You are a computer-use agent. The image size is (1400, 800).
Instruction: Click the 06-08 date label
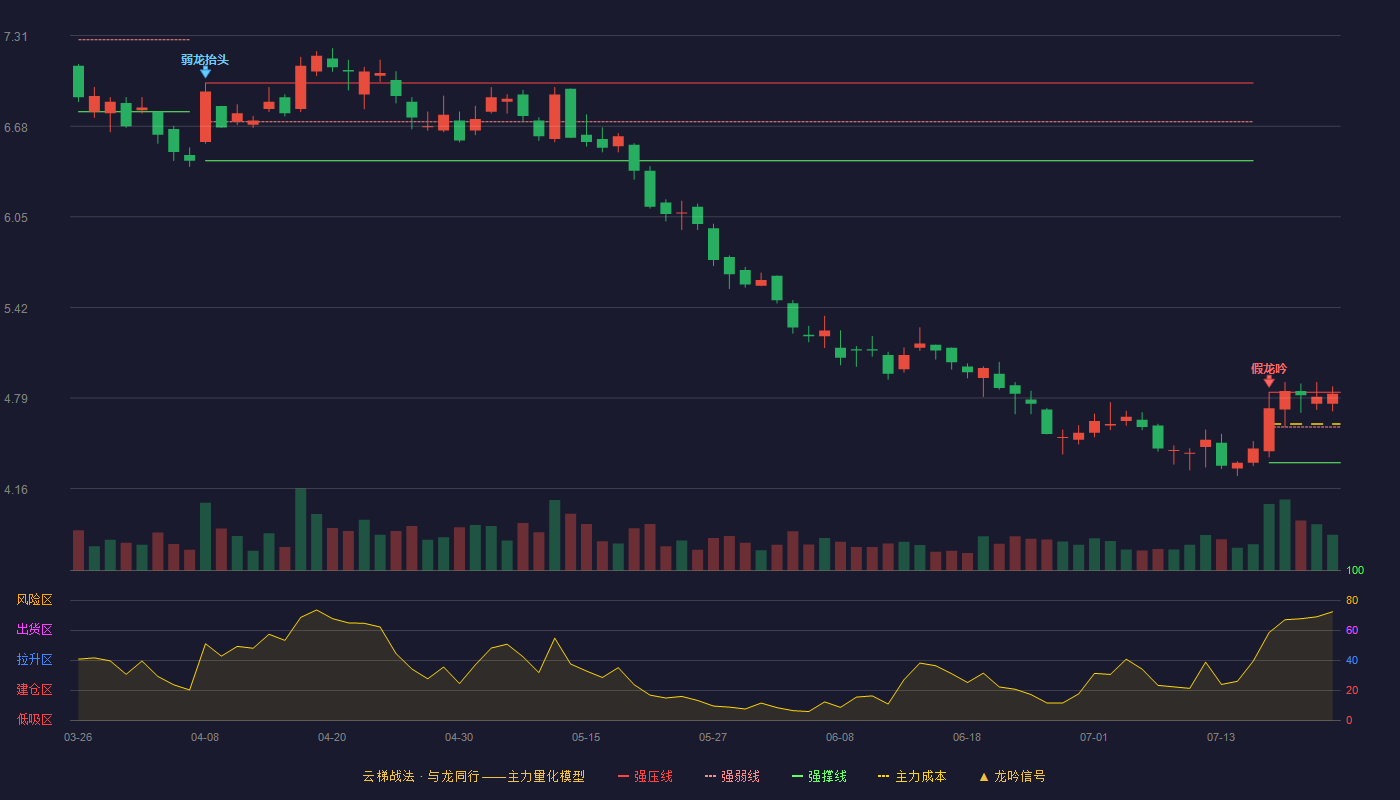click(840, 737)
